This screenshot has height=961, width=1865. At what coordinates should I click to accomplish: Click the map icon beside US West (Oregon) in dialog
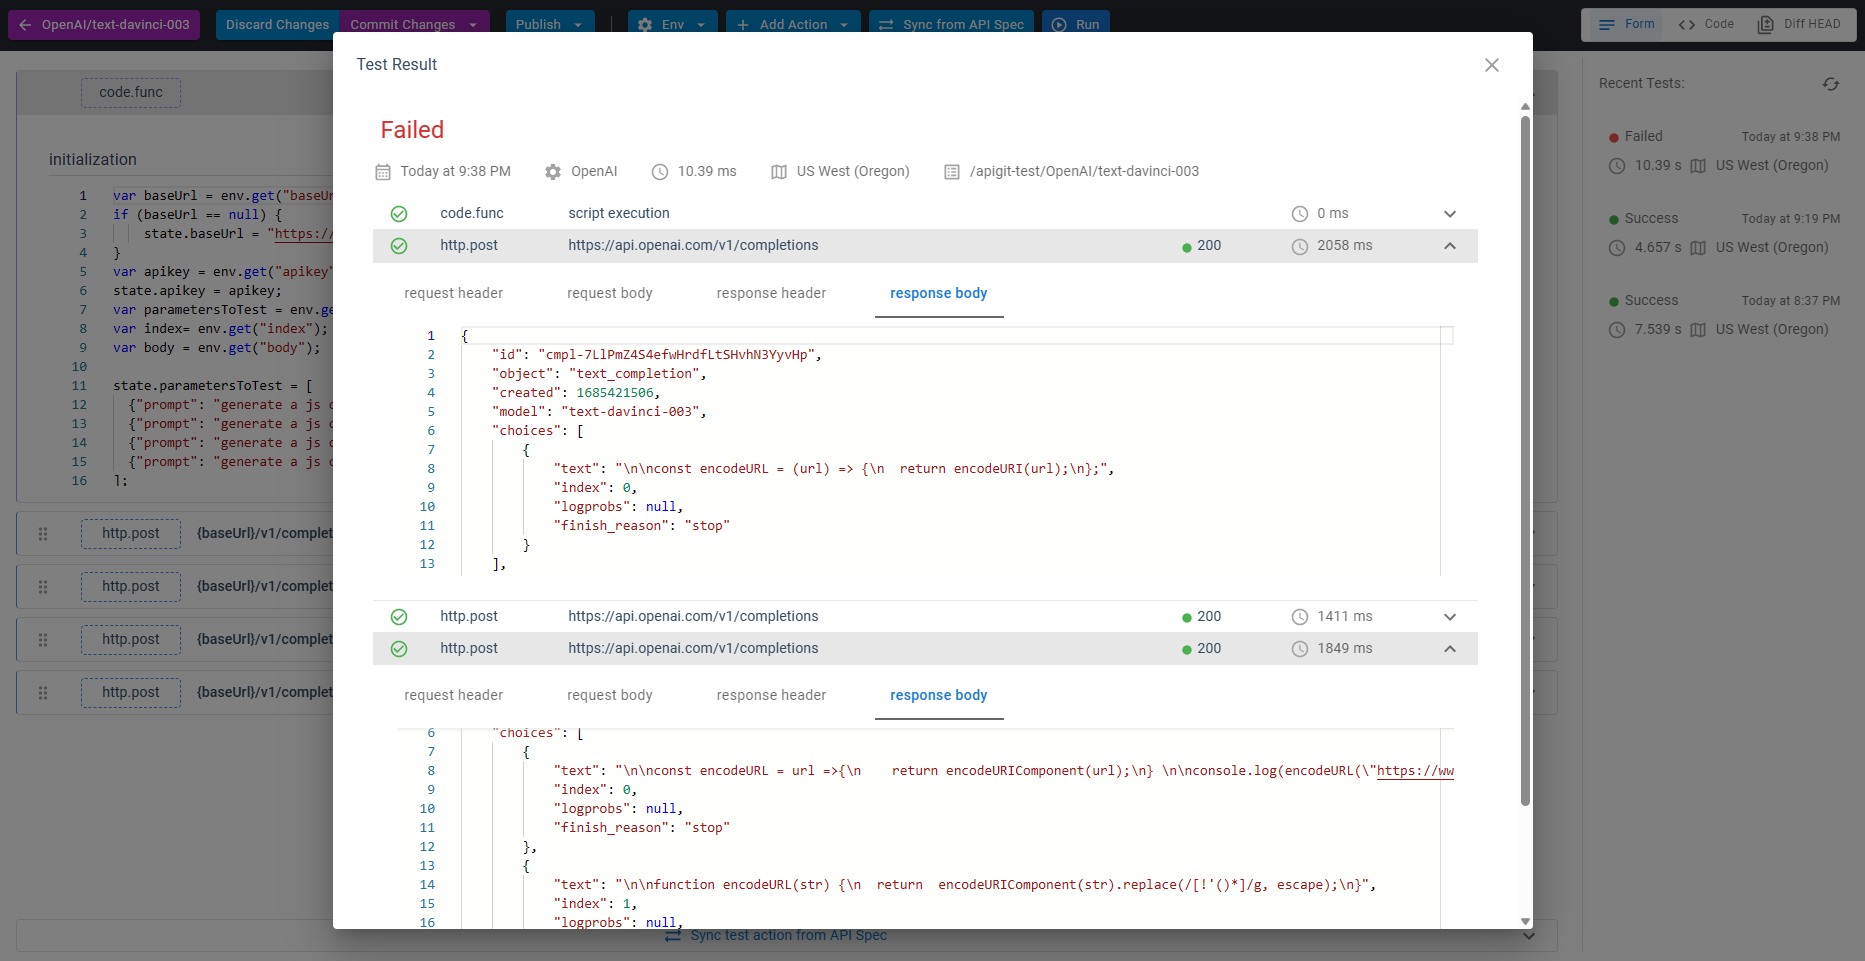click(x=779, y=172)
